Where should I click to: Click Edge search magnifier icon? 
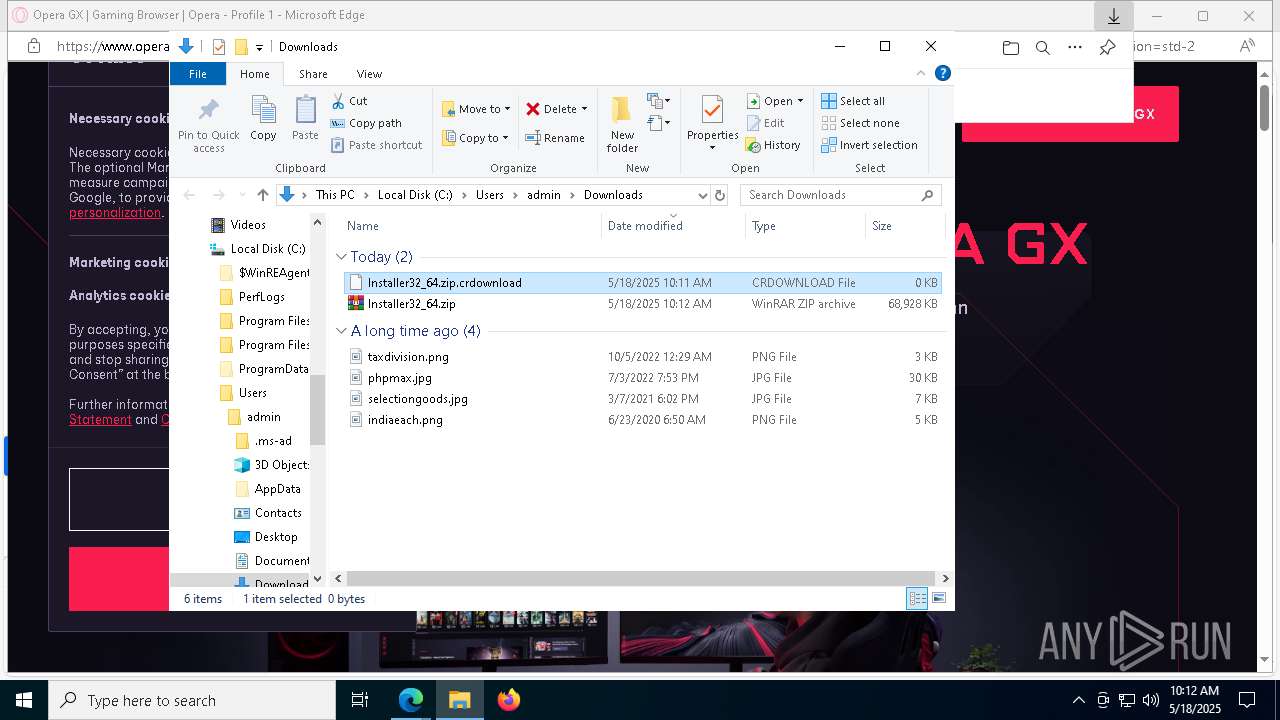pos(1042,47)
